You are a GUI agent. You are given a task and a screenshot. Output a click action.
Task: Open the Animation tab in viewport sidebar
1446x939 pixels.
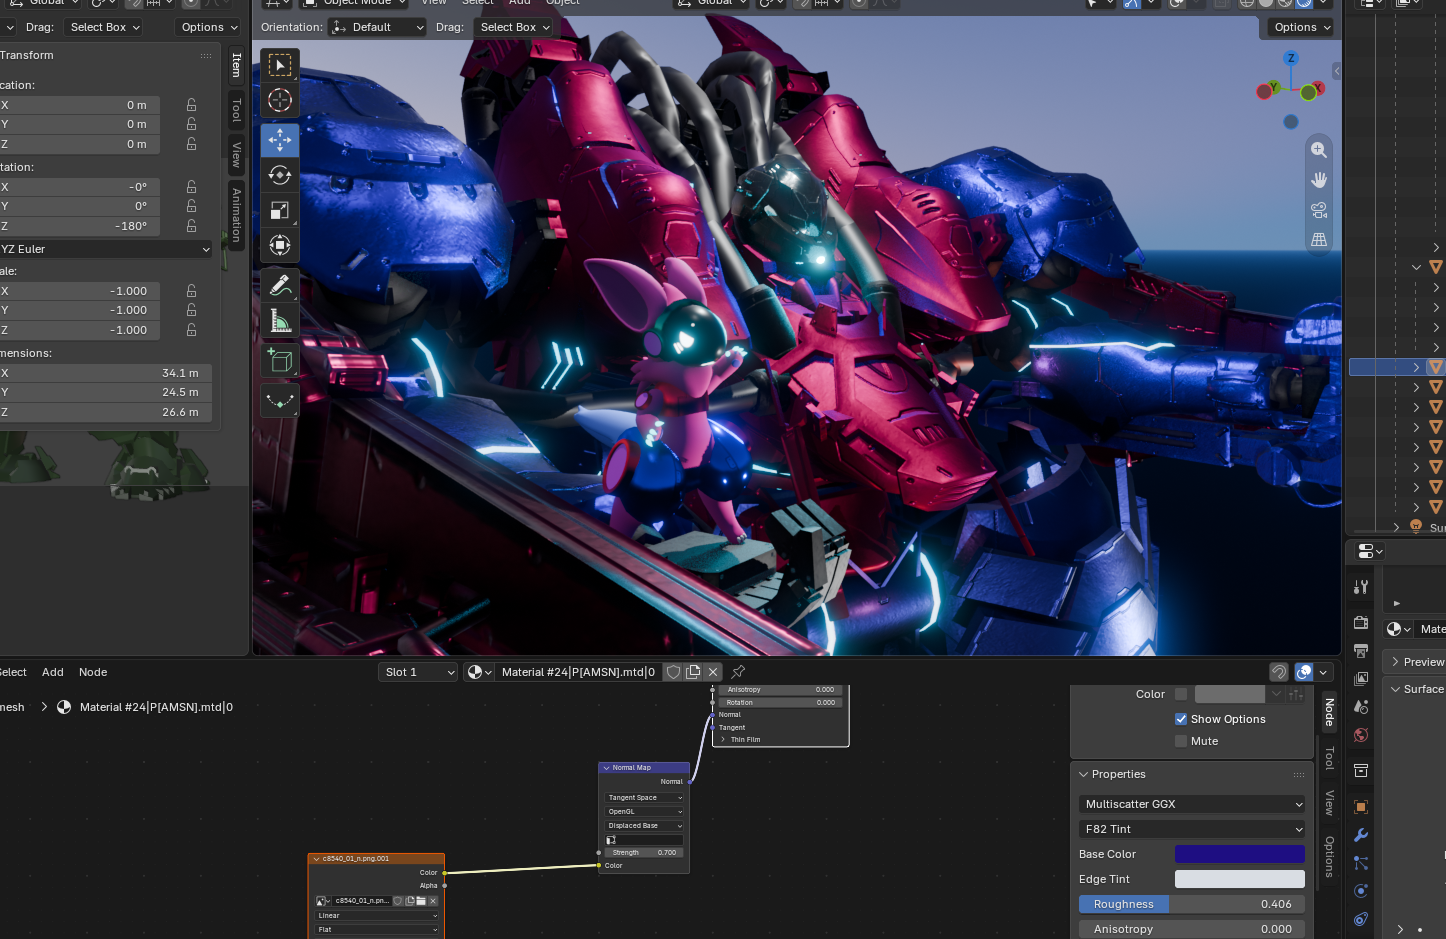(x=237, y=215)
